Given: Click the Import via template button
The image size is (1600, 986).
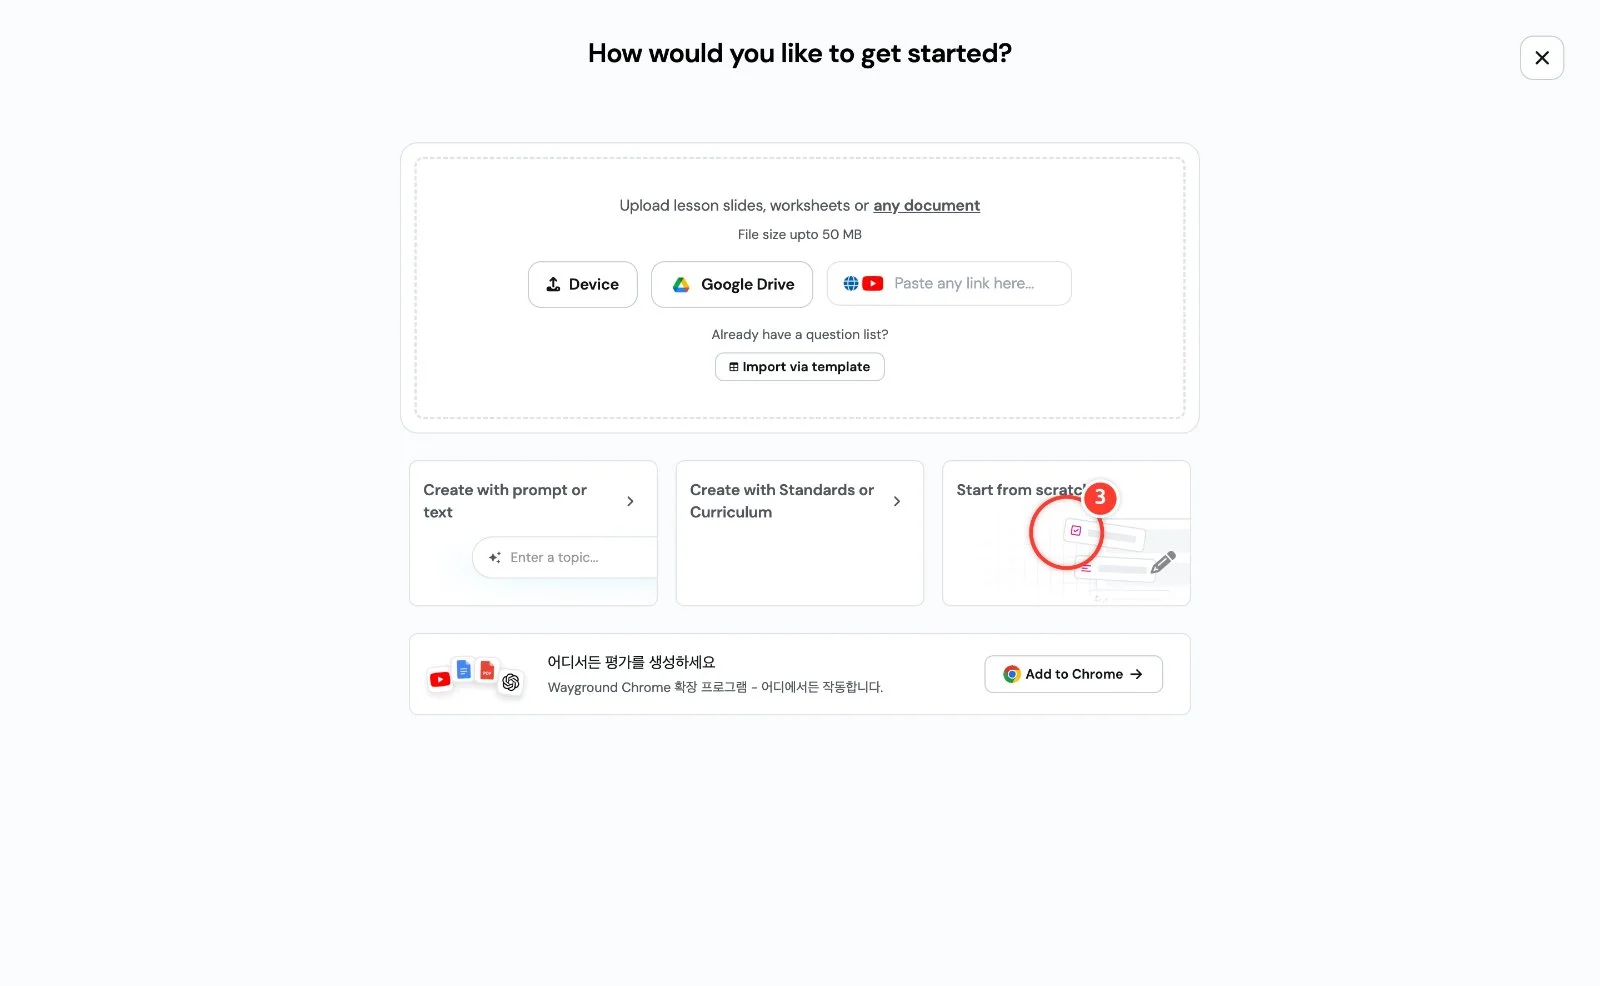Looking at the screenshot, I should coord(800,367).
